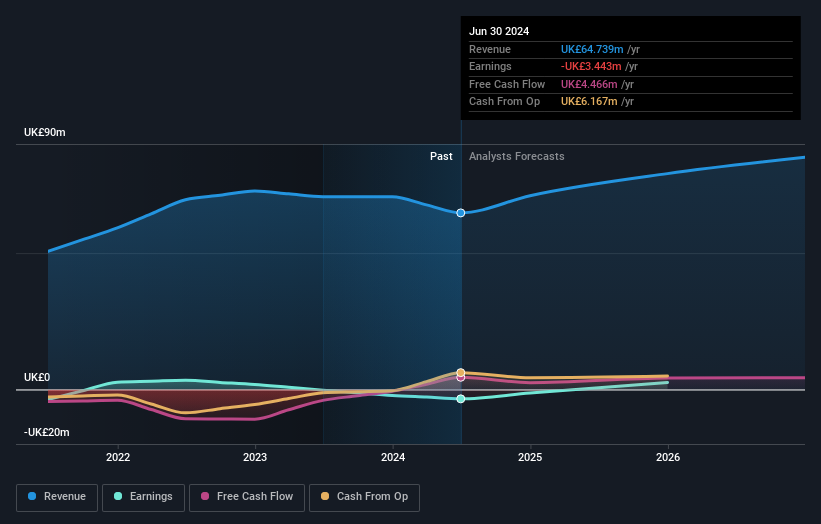
Task: Click the 2025 x-axis label
Action: [x=530, y=457]
